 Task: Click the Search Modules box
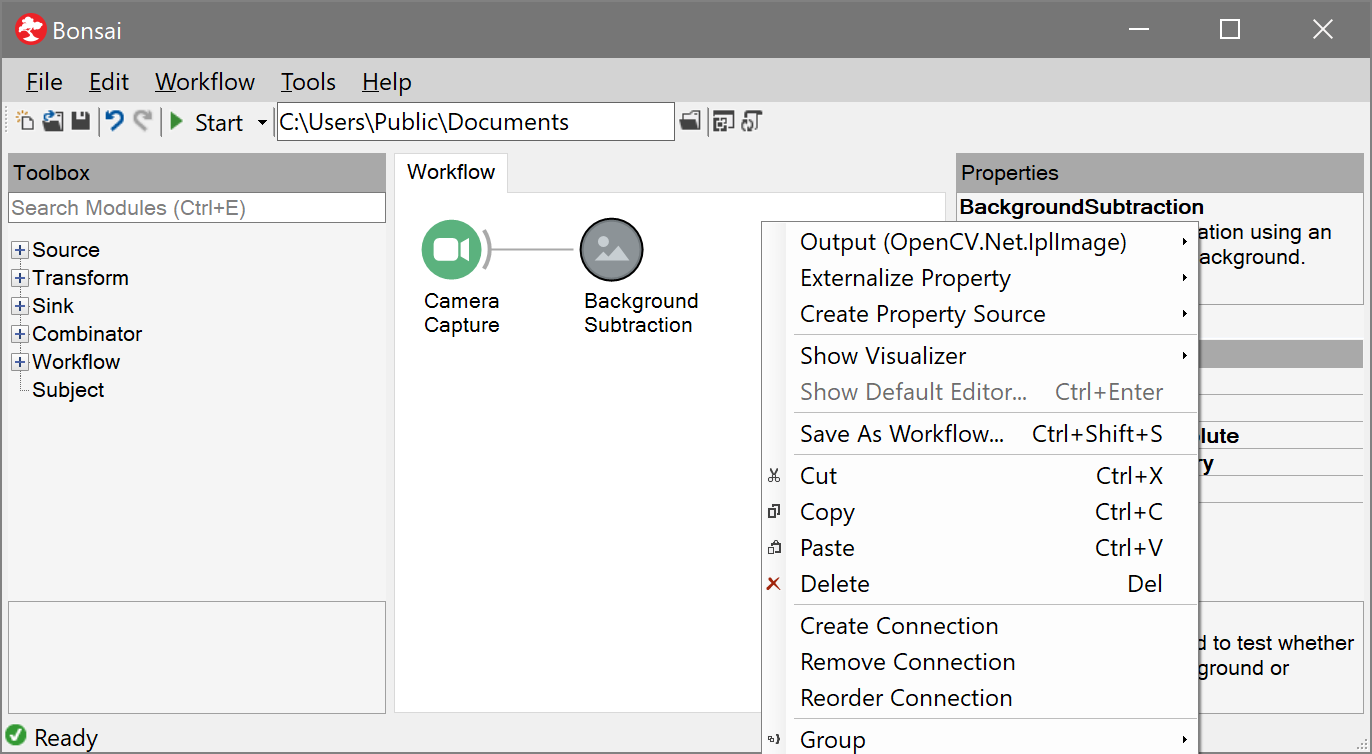(x=197, y=208)
